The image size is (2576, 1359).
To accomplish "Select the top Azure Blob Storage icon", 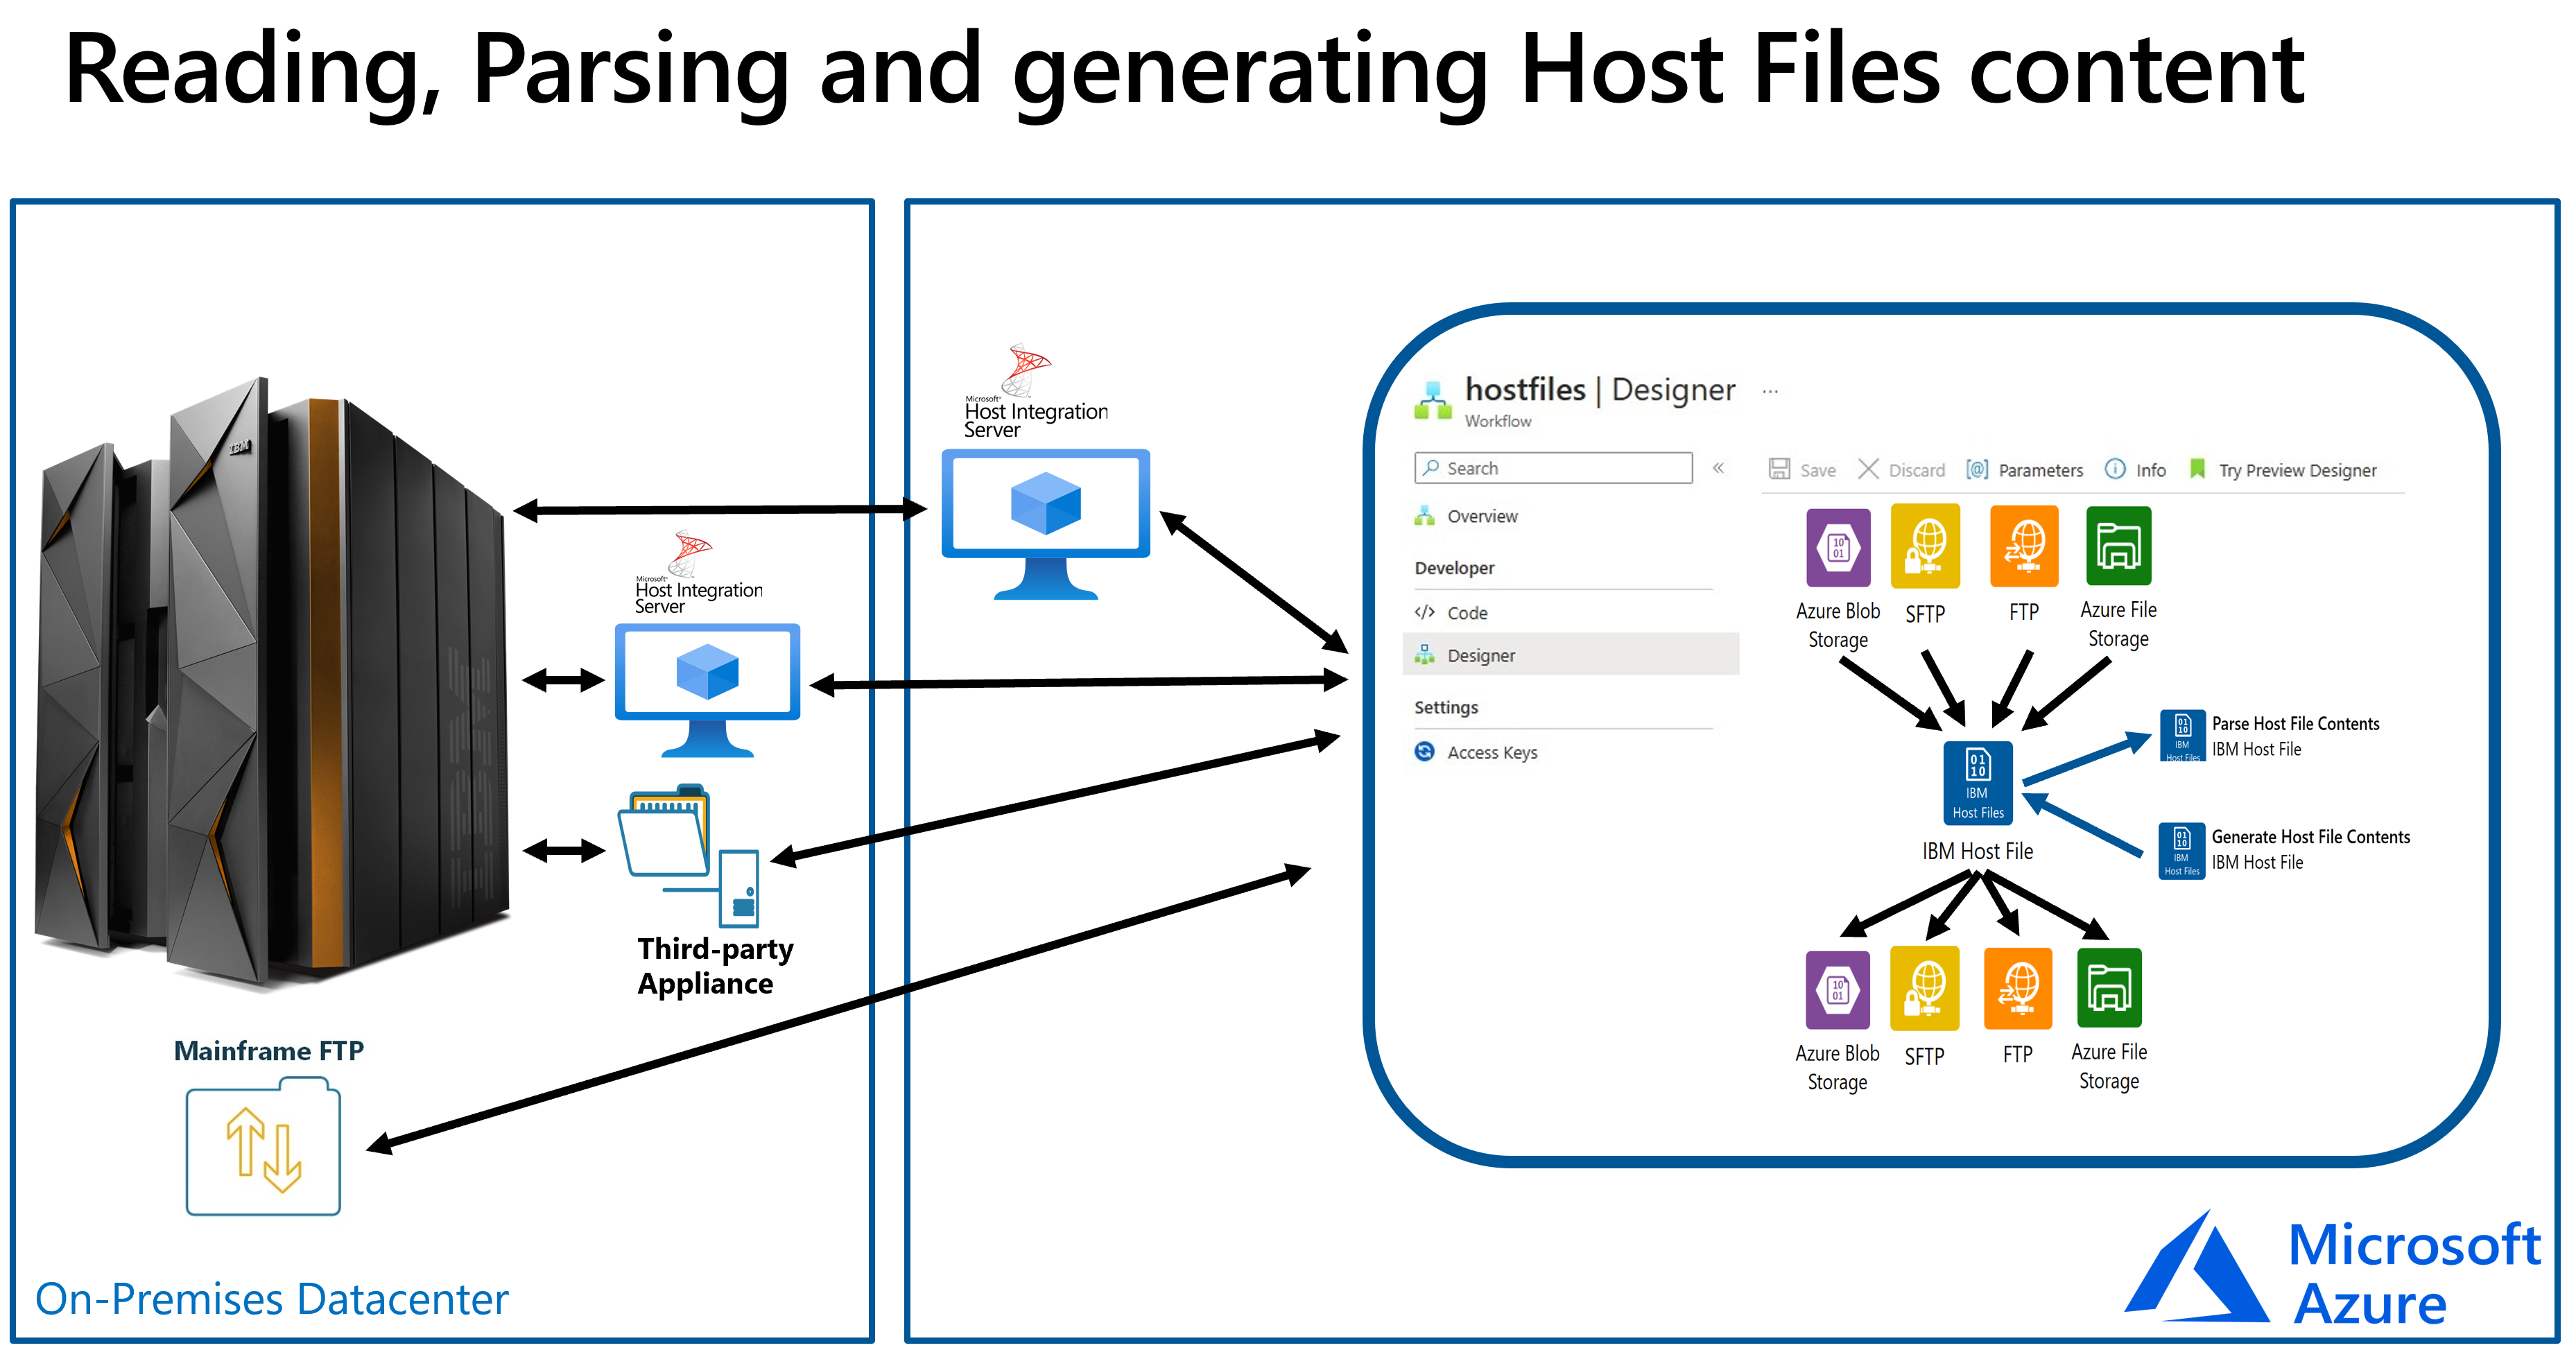I will (1838, 547).
